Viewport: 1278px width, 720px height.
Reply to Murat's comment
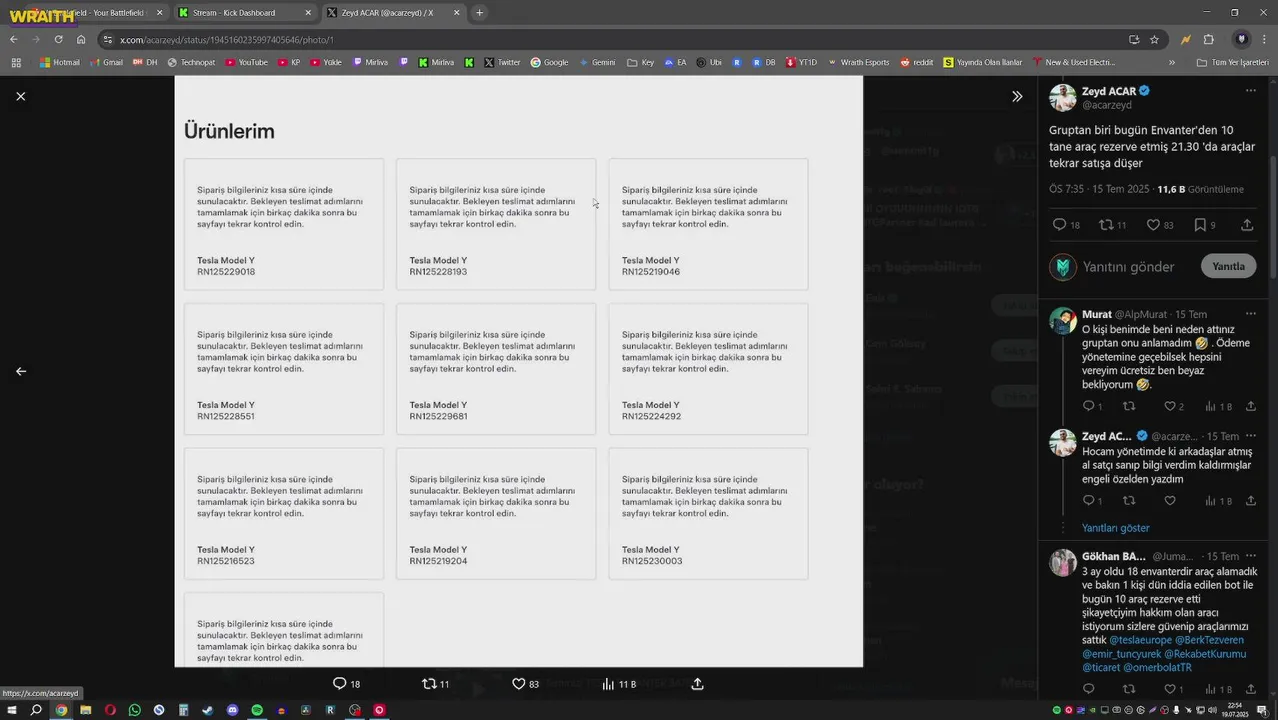1088,406
